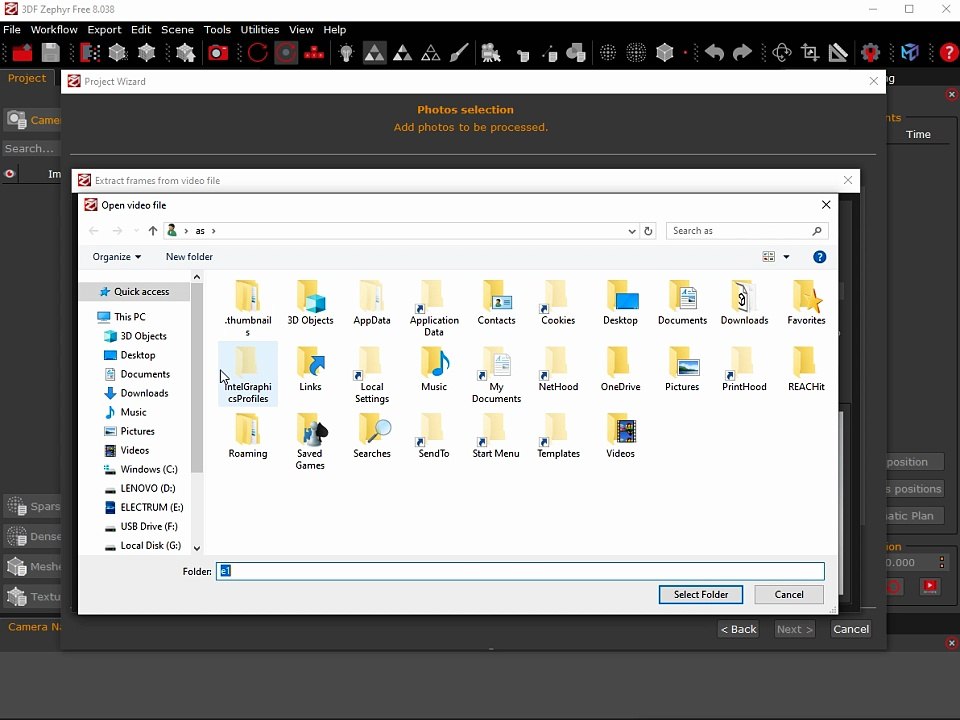Click Local Disk (G:) in navigation pane
Viewport: 960px width, 720px height.
click(x=151, y=545)
